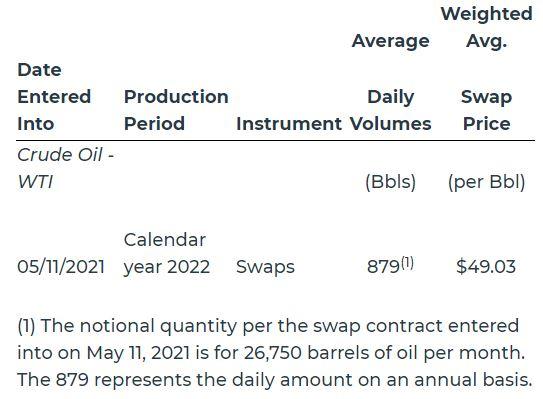
Task: Click the 'Date Entered Into' column header
Action: (x=54, y=97)
